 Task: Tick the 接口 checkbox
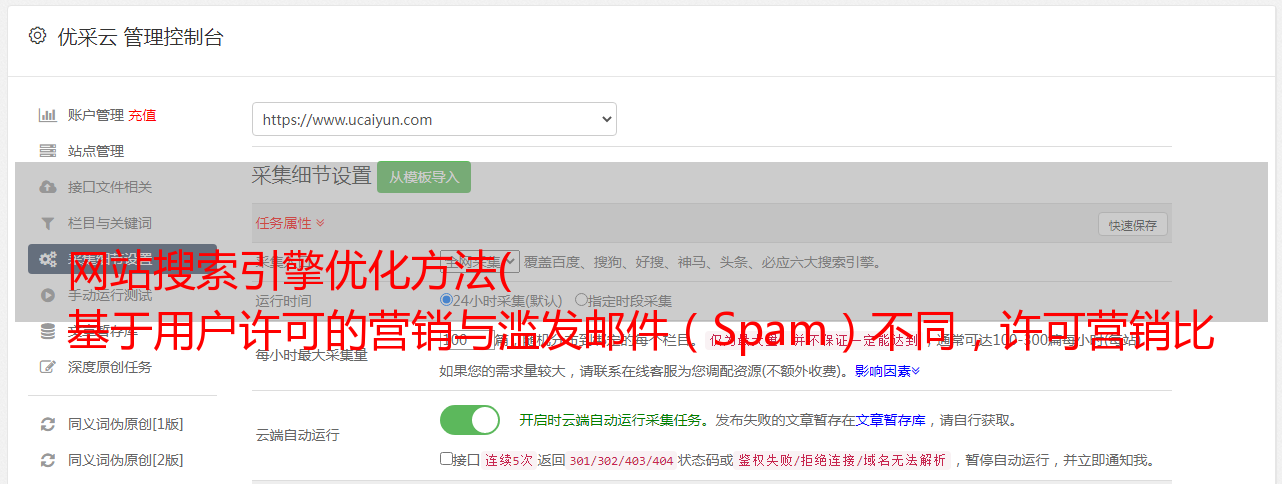446,459
